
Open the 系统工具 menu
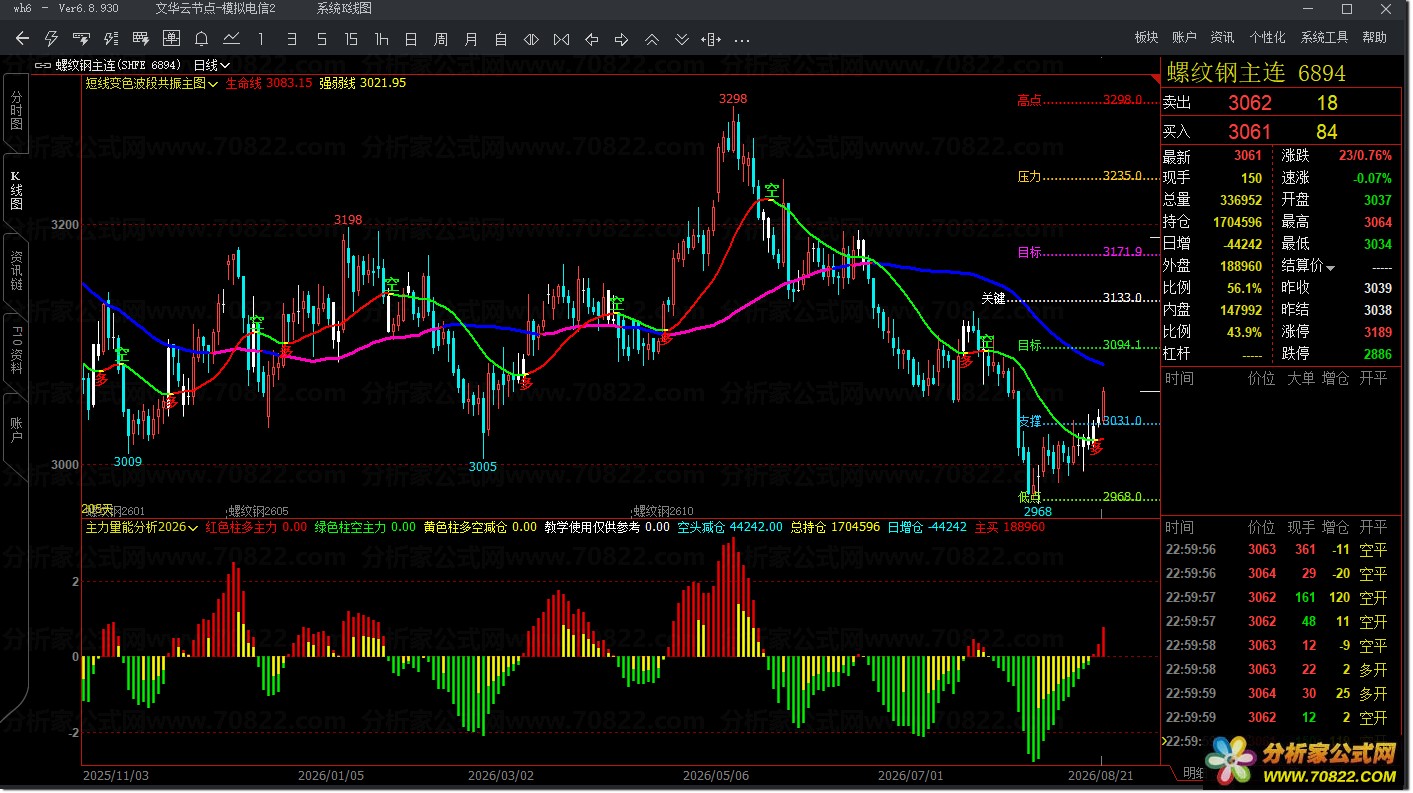[1324, 37]
